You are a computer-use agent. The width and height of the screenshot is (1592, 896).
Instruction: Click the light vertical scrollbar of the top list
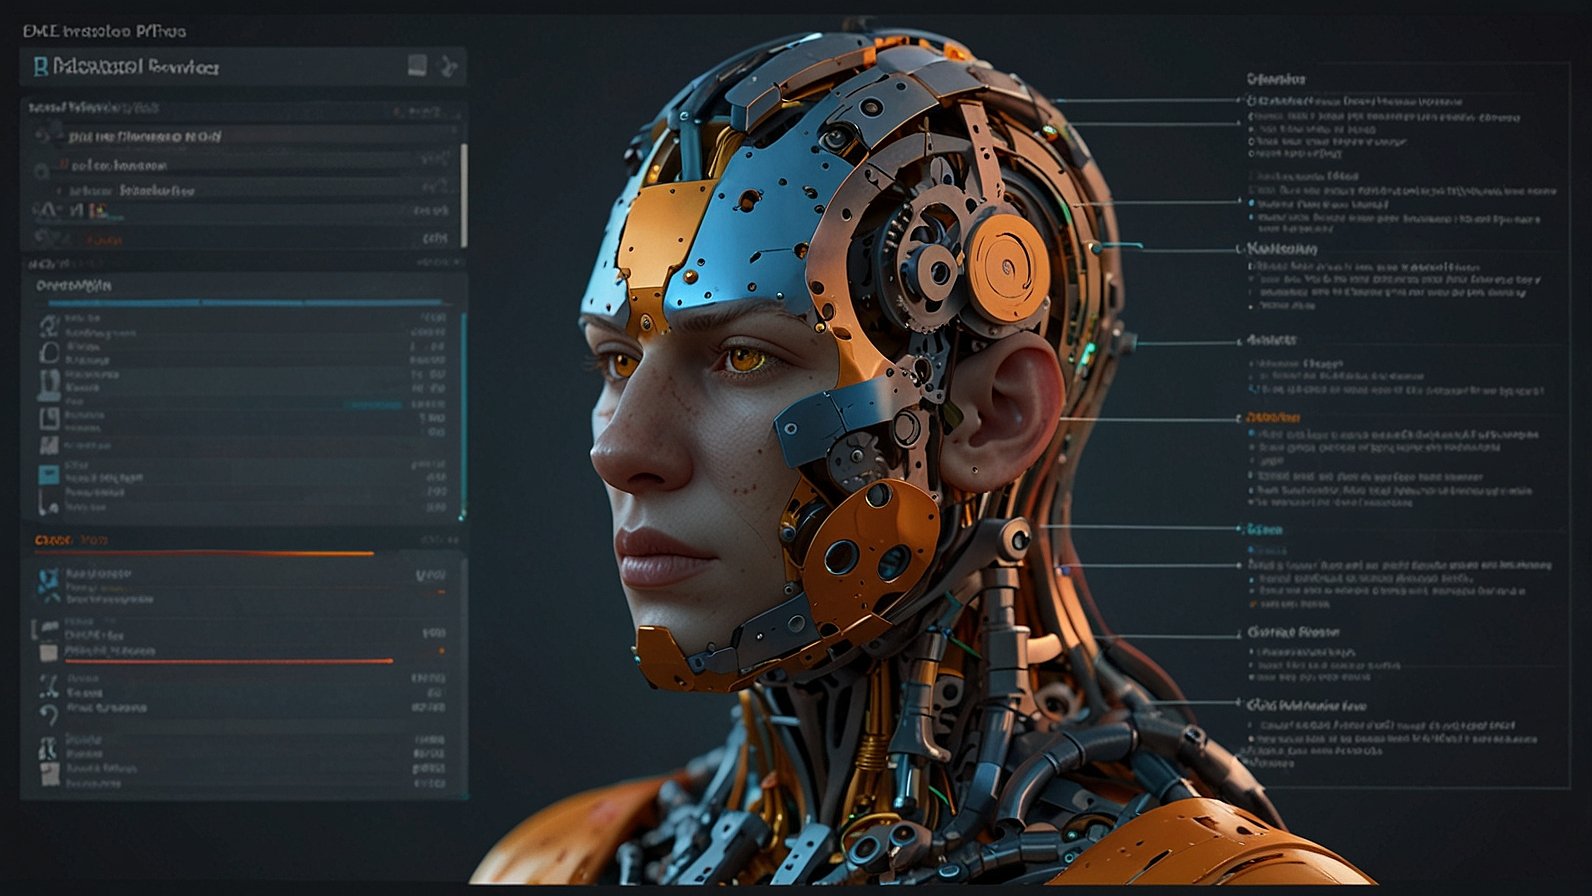463,195
